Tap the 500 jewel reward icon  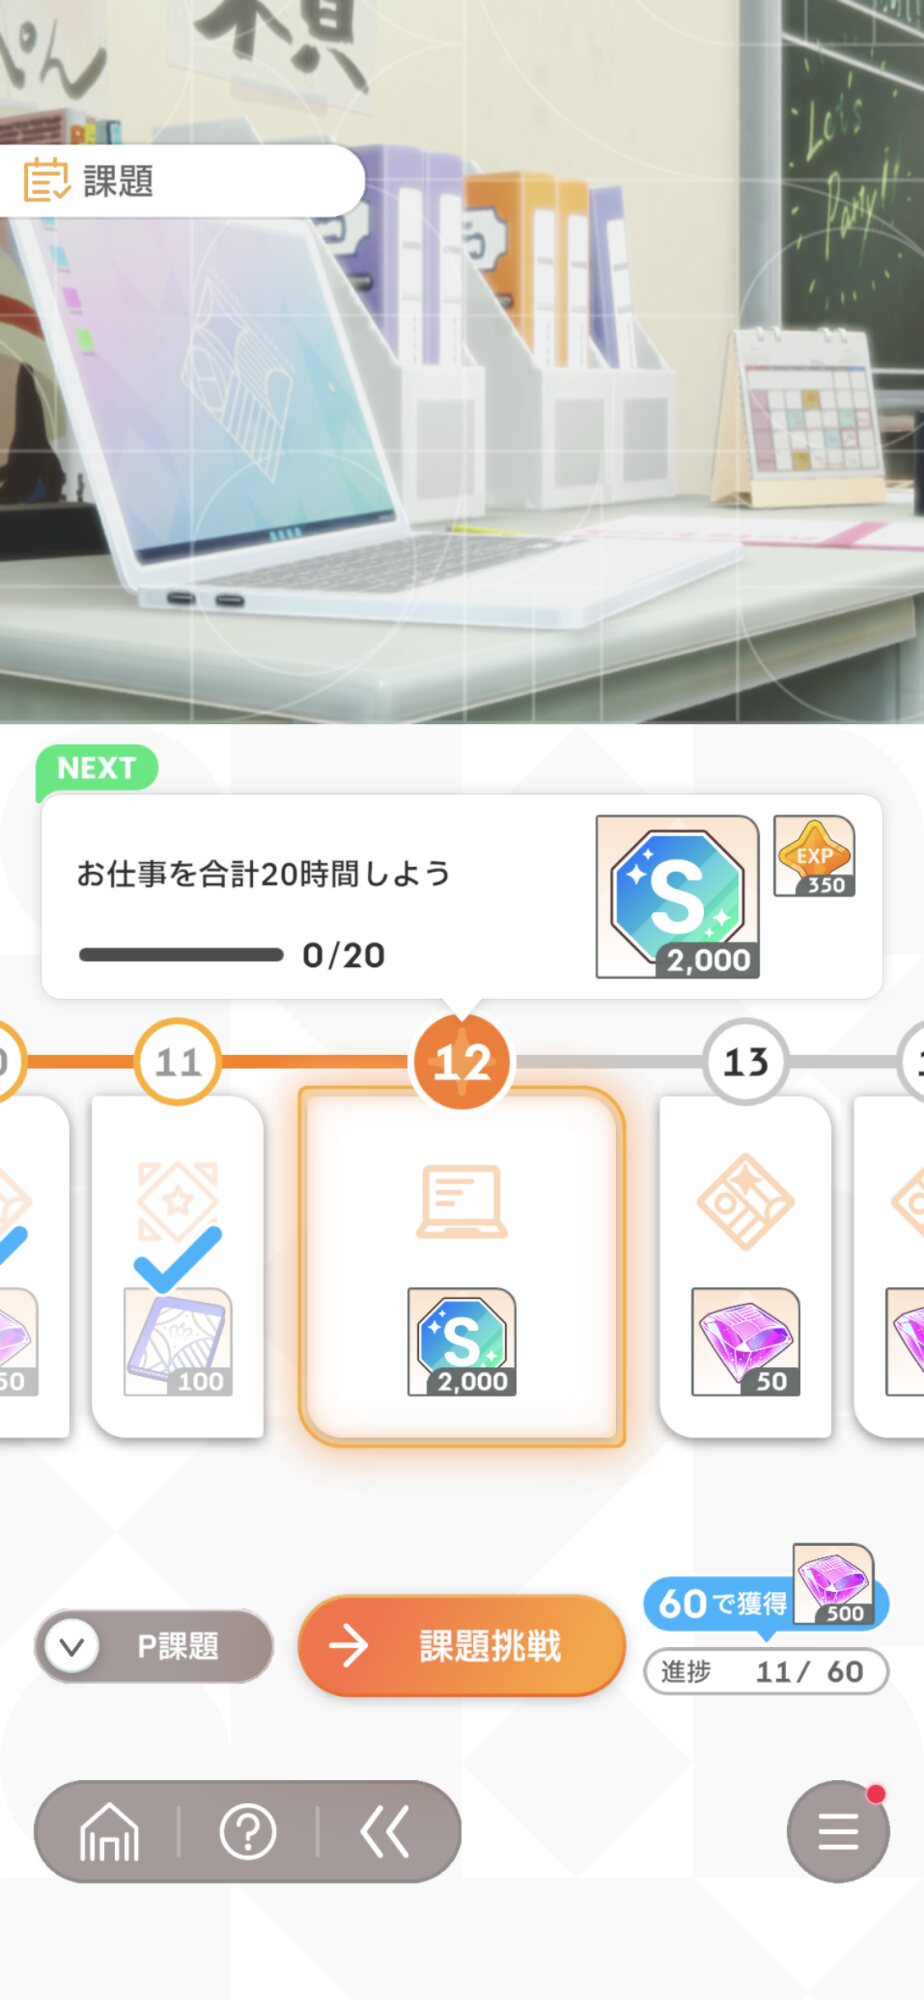(834, 1584)
